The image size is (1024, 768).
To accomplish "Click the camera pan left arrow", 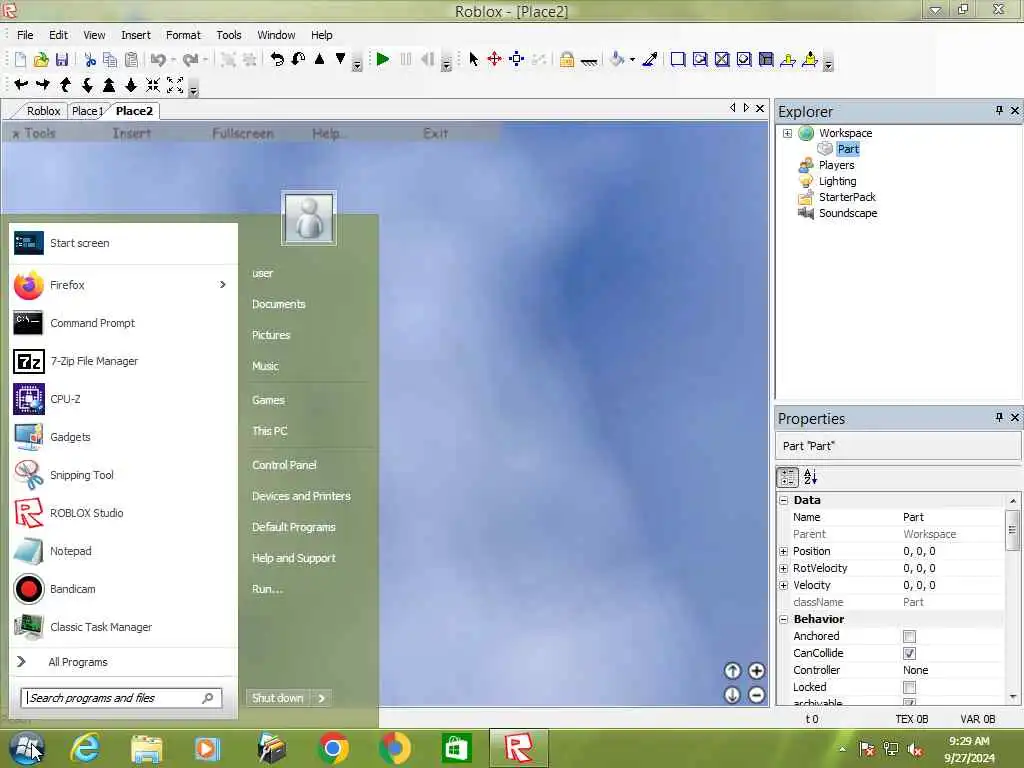I will [x=21, y=84].
